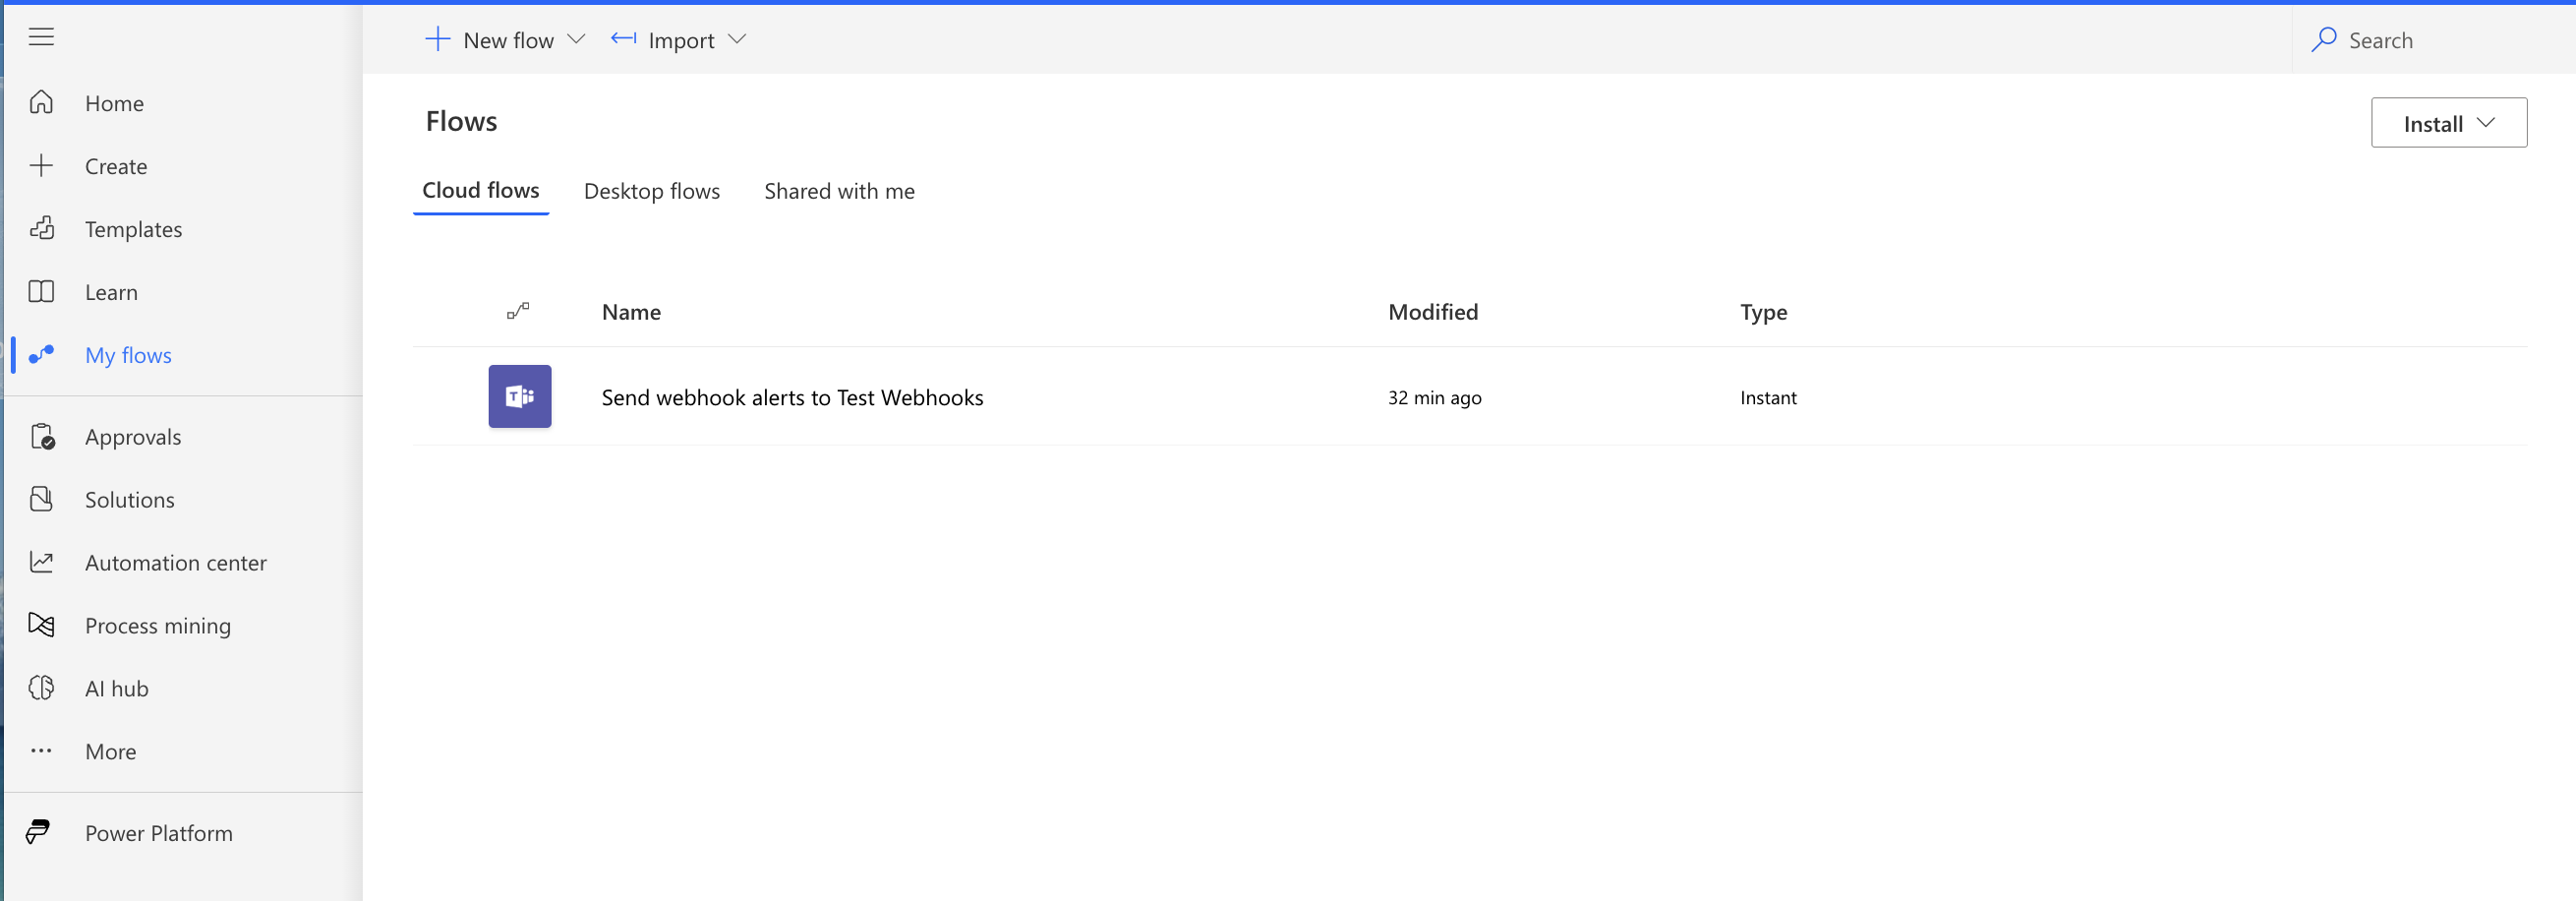Click the Process mining icon

[41, 625]
